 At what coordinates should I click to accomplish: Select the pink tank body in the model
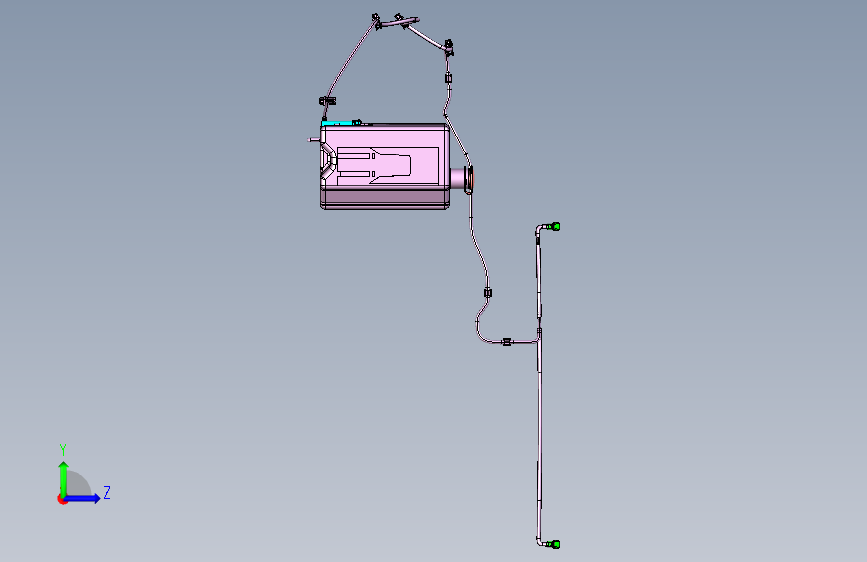384,166
